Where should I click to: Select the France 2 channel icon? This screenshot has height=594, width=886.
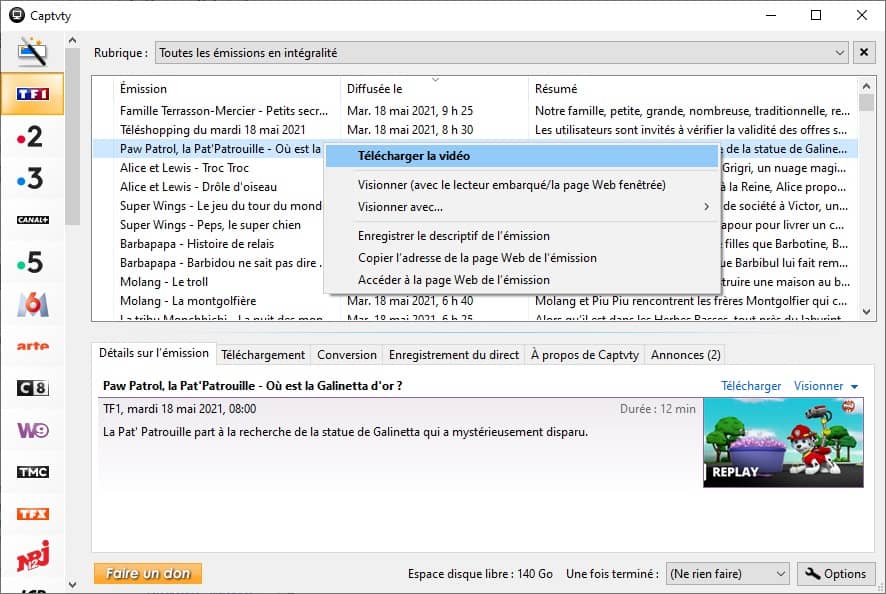coord(29,136)
